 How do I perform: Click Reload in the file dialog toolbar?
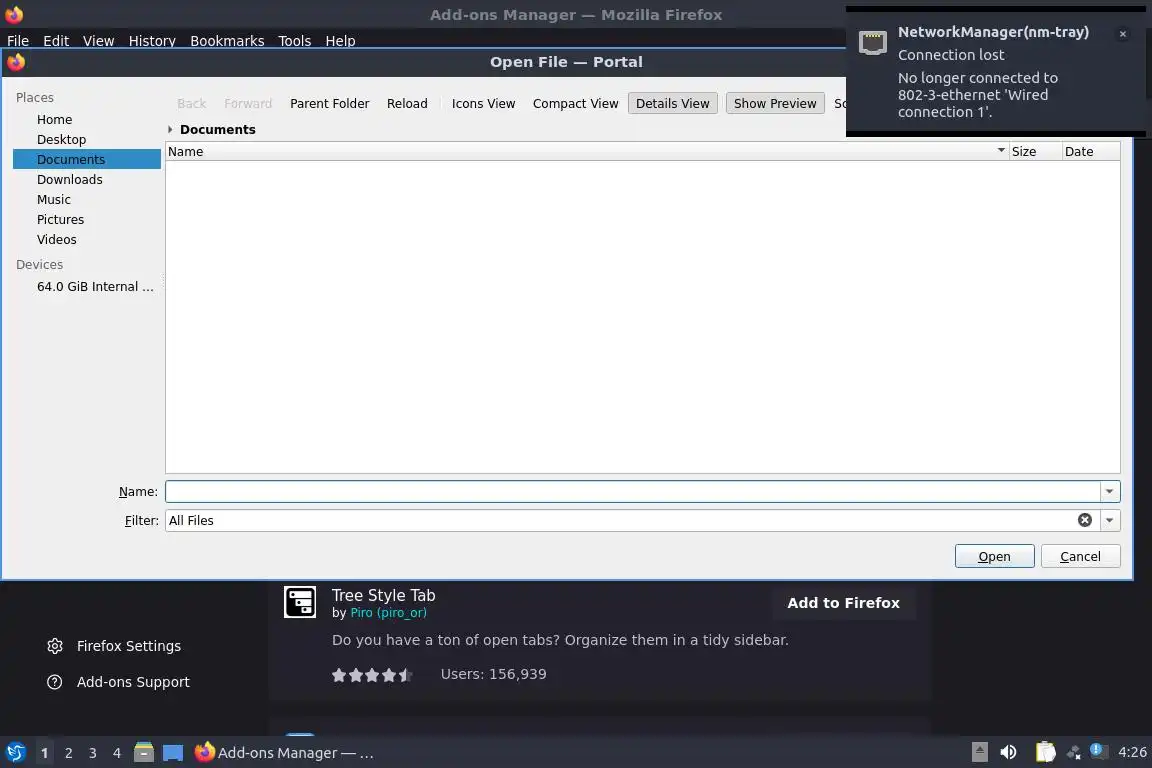click(x=407, y=104)
